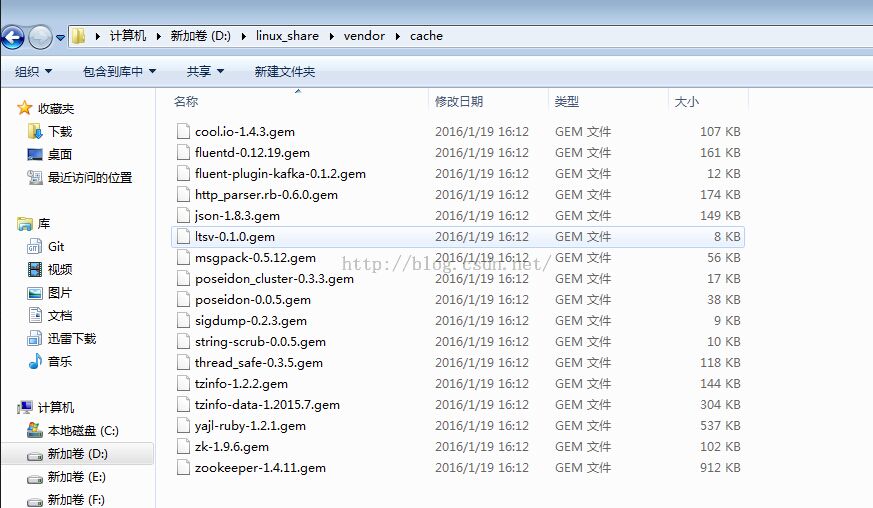Open the 包含到库中 menu
The width and height of the screenshot is (873, 508).
(x=119, y=71)
